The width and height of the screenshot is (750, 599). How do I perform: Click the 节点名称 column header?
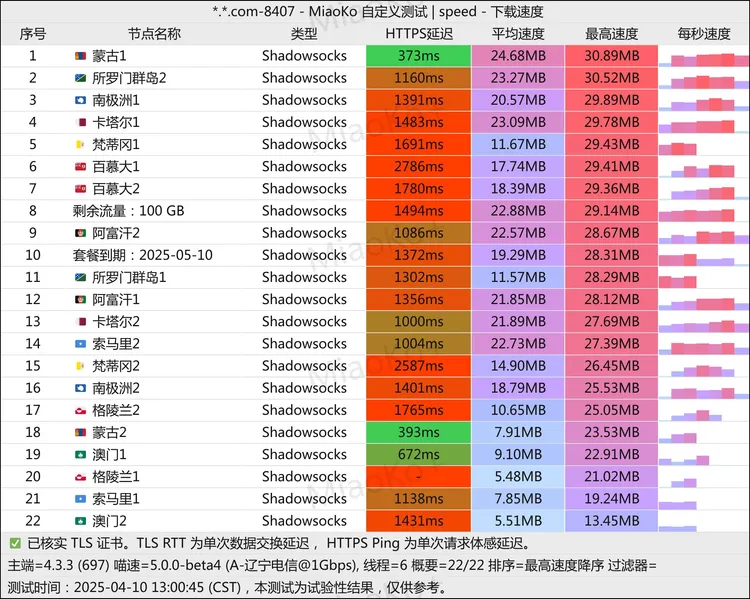(154, 33)
